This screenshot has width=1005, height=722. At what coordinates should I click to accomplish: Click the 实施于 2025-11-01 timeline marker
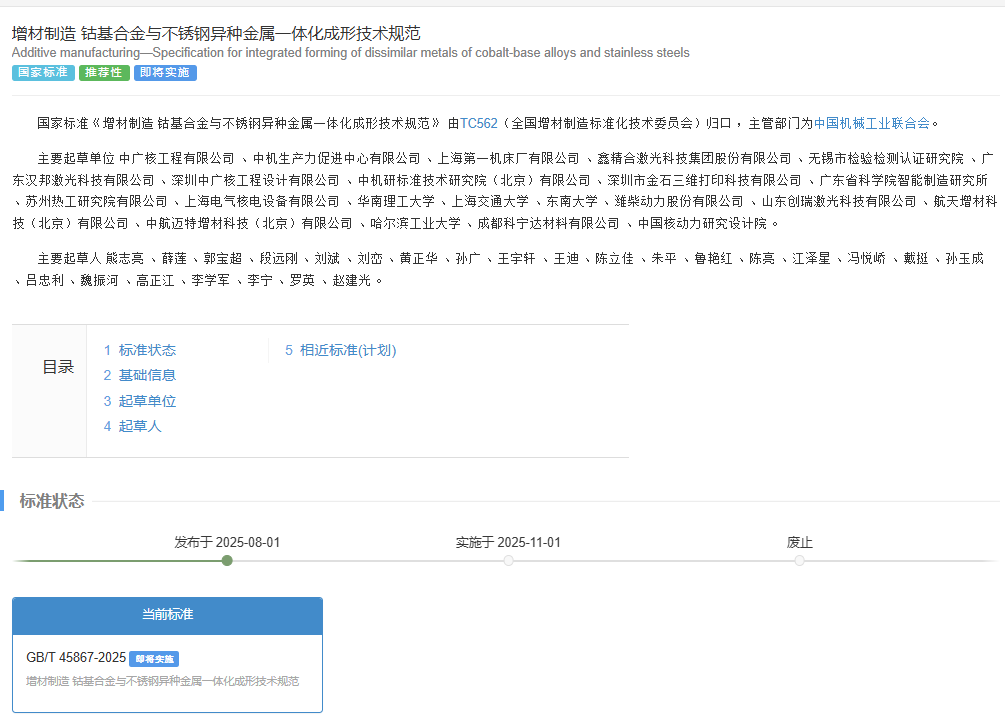coord(508,561)
